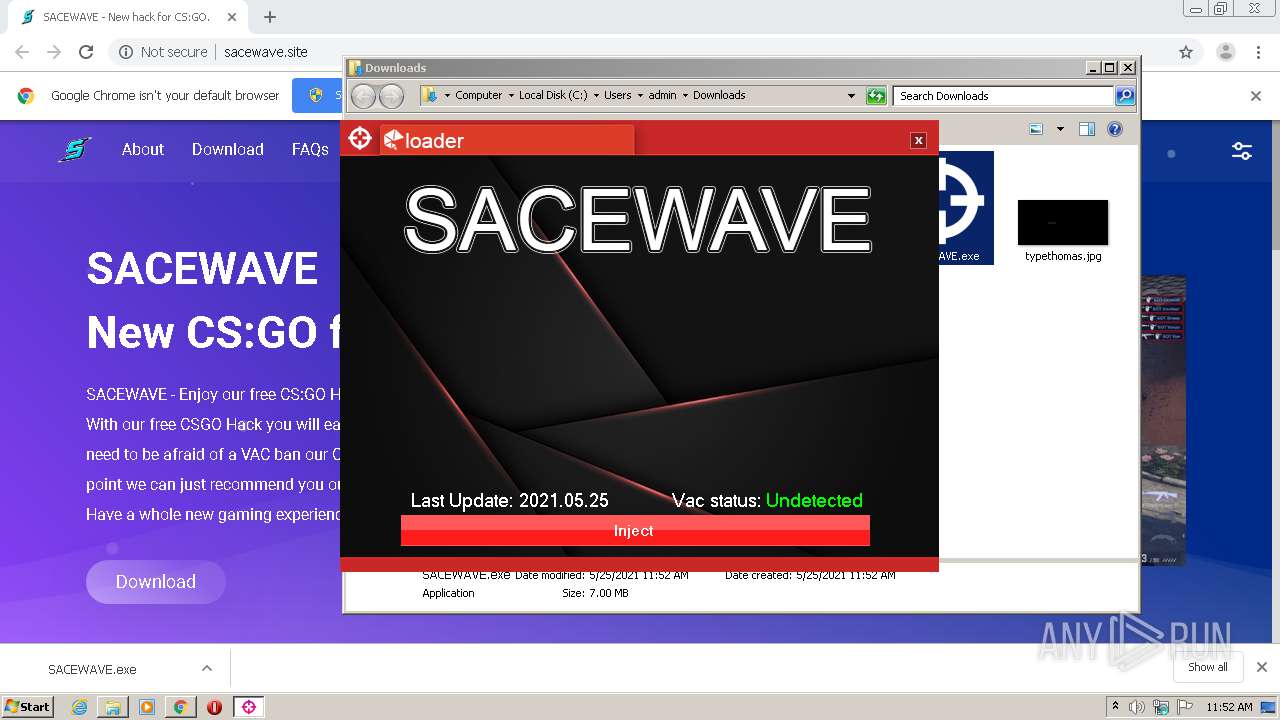Open Chrome profile avatar
The width and height of the screenshot is (1280, 720).
click(x=1225, y=52)
